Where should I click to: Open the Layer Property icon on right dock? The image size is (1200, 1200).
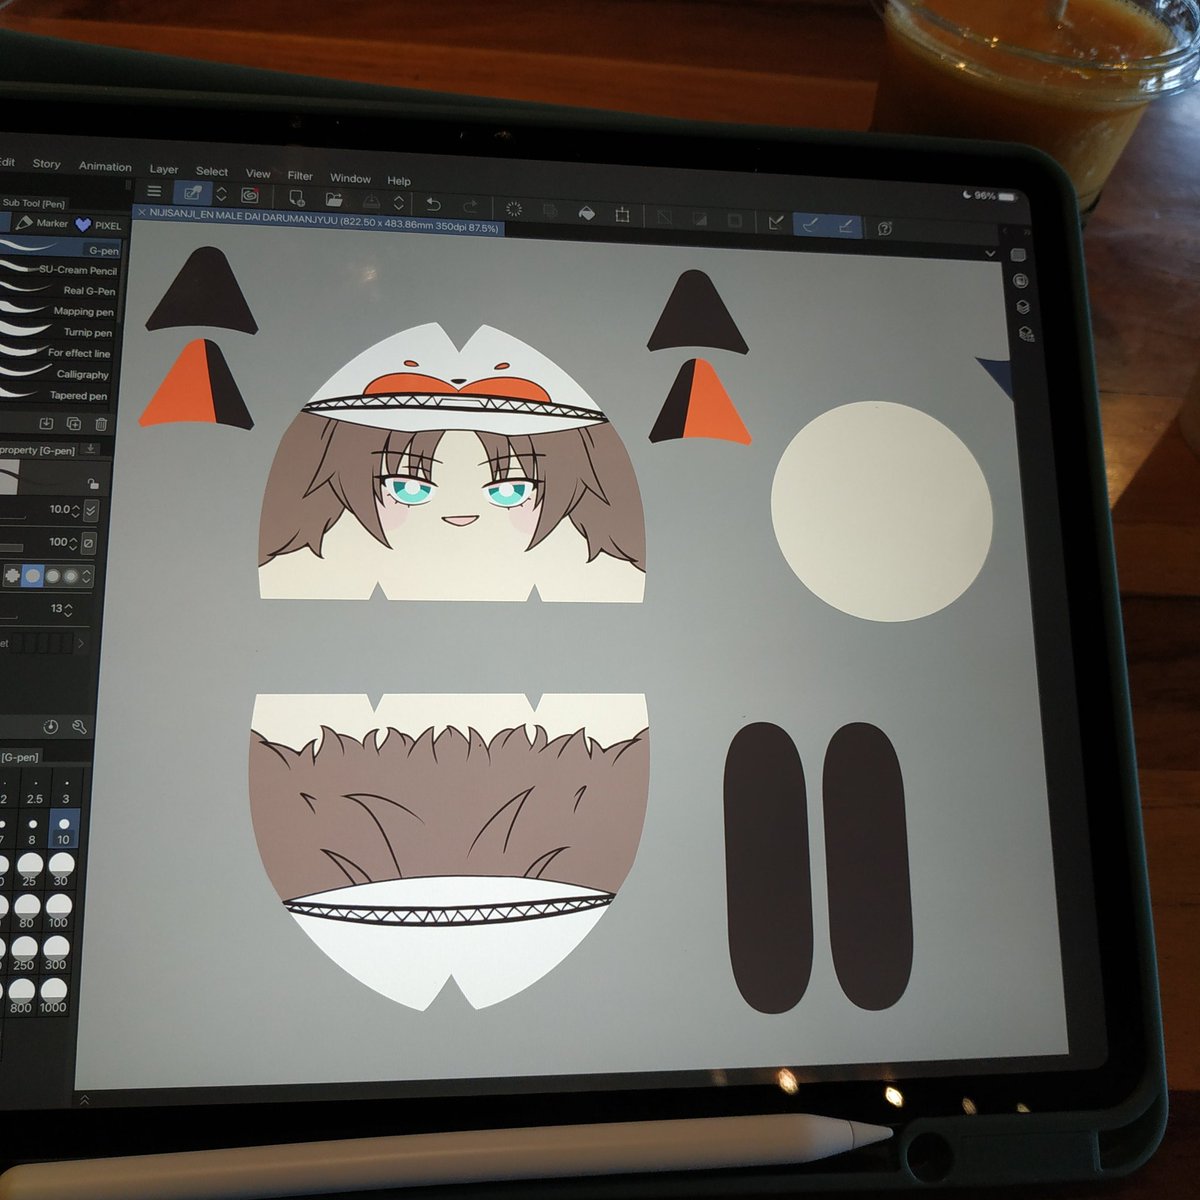tap(1021, 281)
